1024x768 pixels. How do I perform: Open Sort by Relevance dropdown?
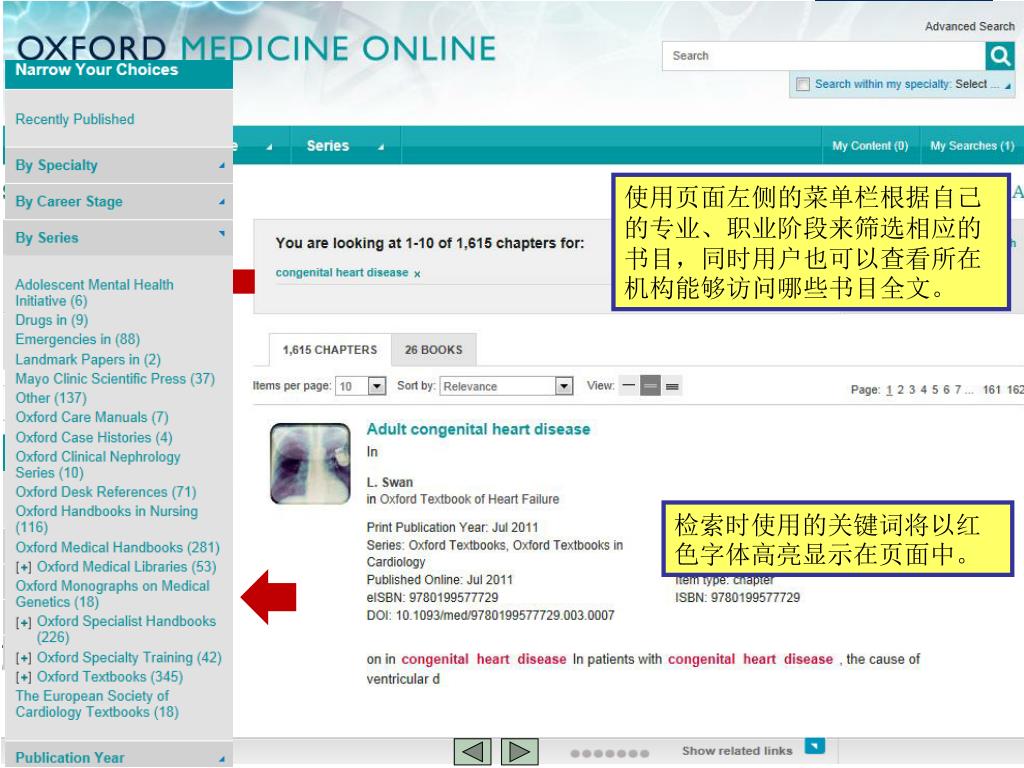[506, 387]
